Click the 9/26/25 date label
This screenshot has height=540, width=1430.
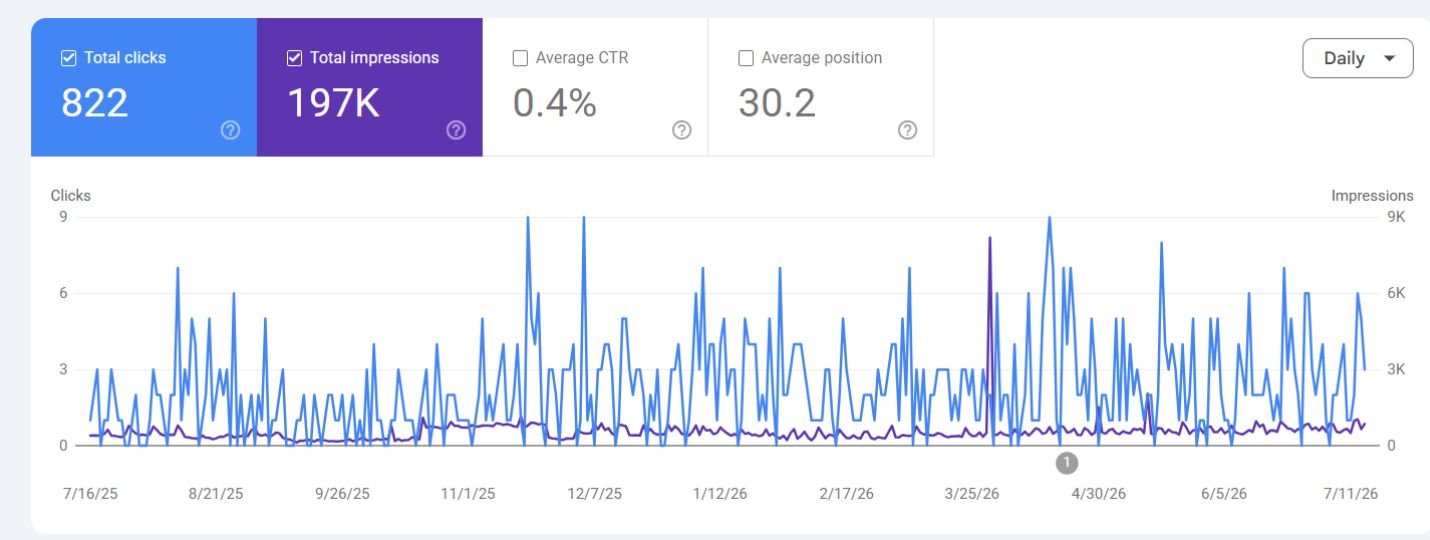pos(342,494)
